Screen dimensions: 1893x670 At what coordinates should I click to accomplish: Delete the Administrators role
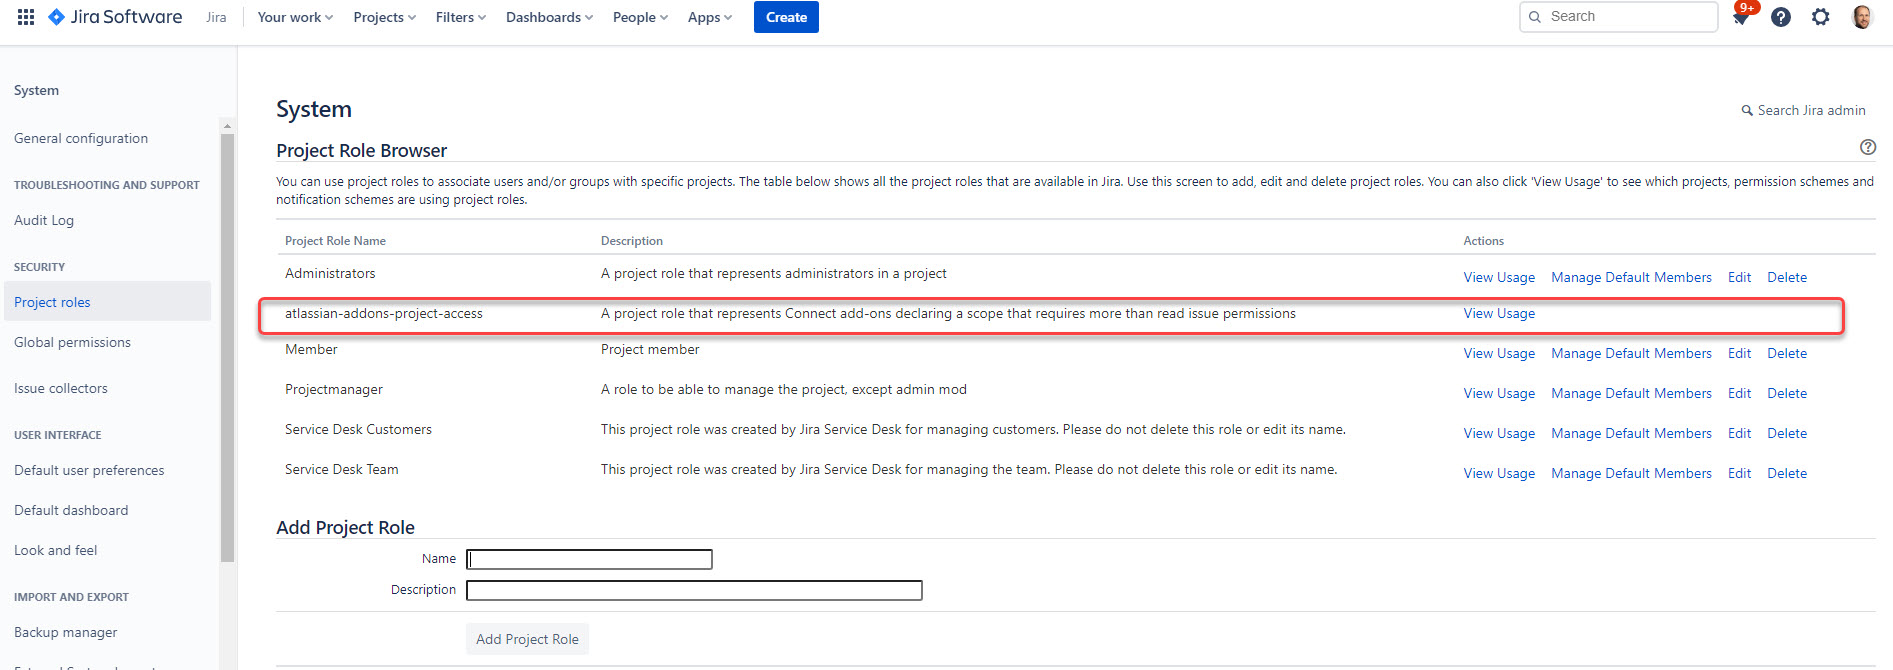coord(1787,277)
